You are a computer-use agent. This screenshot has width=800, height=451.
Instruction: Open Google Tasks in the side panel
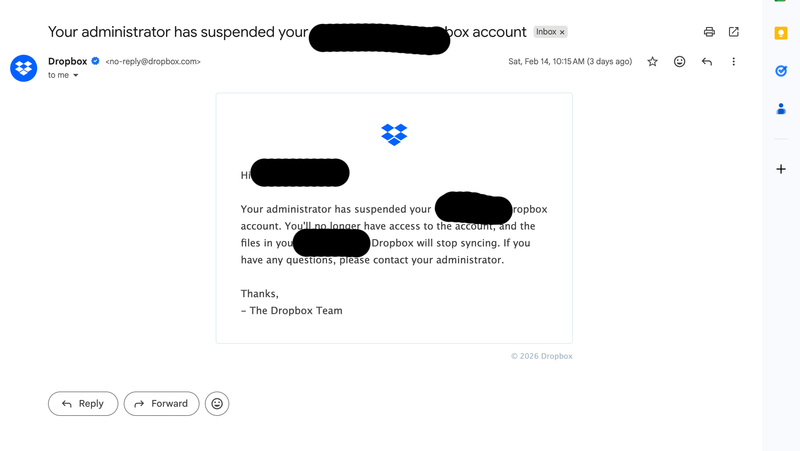[781, 71]
